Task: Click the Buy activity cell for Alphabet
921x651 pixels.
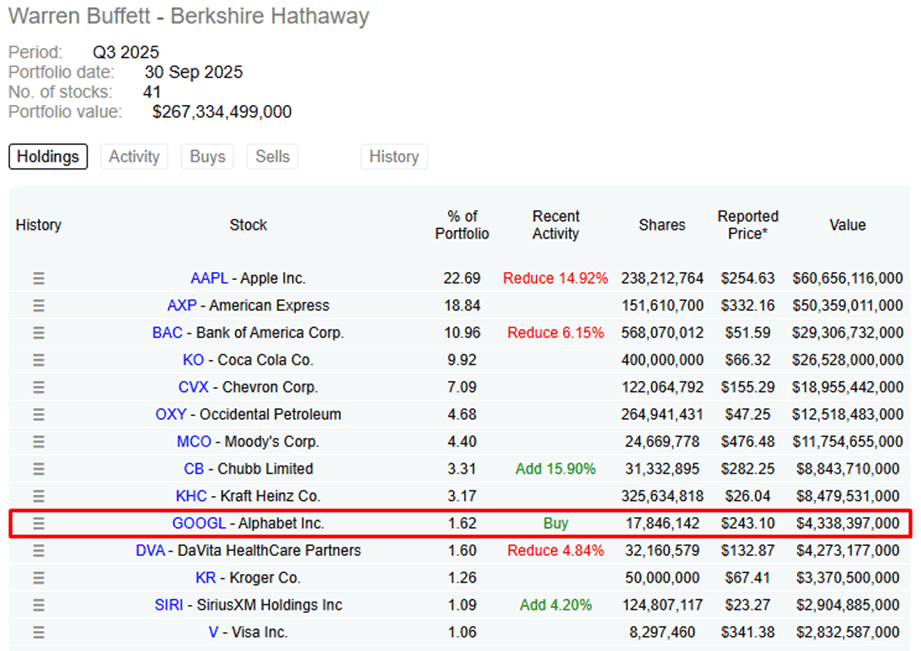Action: 556,524
